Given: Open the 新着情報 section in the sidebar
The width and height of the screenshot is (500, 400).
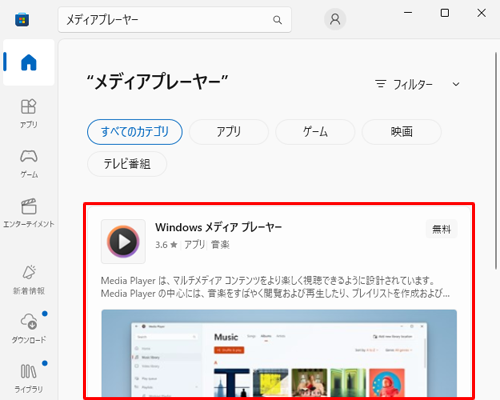Looking at the screenshot, I should tap(29, 280).
